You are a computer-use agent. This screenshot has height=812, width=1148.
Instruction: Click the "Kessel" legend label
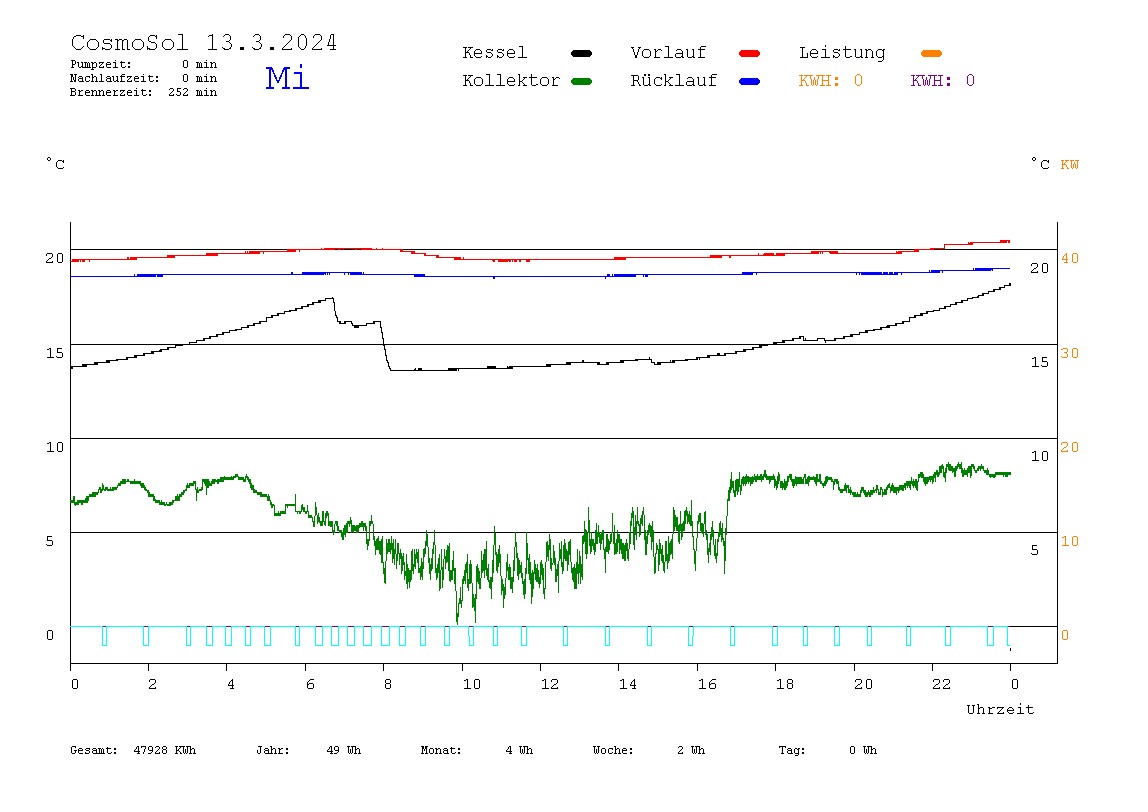pos(494,53)
